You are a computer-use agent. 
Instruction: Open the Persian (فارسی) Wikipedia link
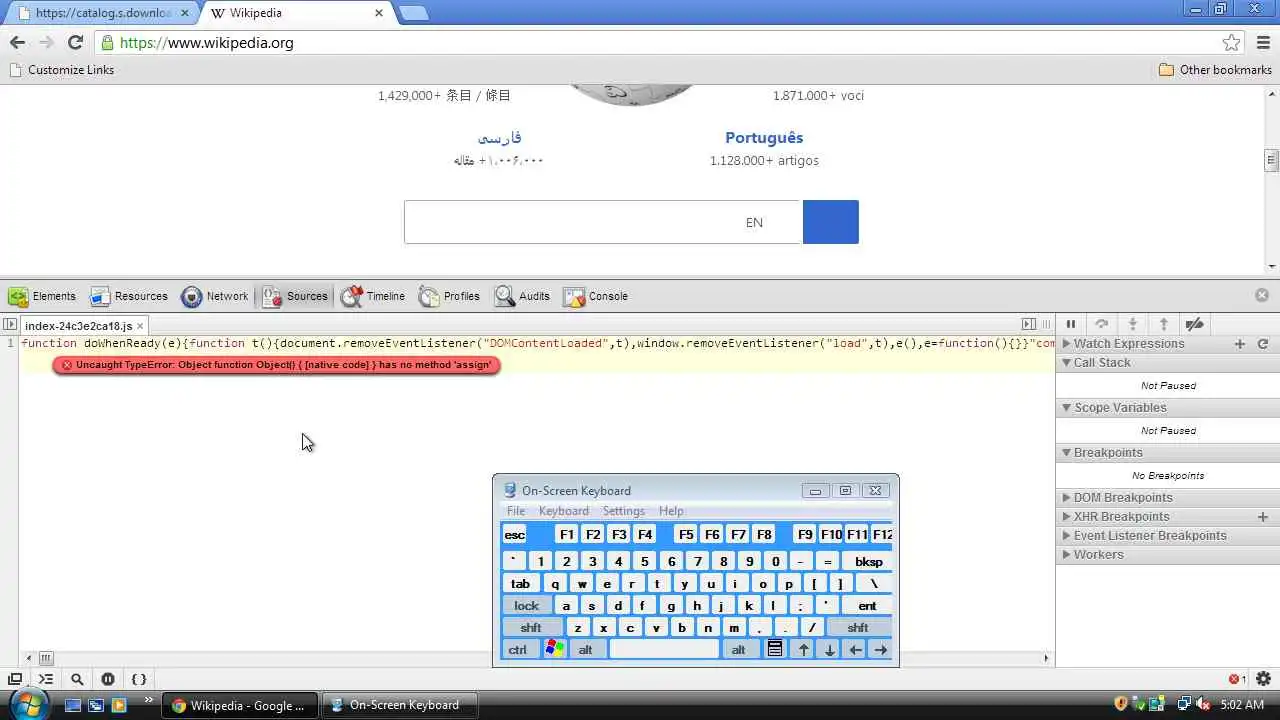point(499,138)
